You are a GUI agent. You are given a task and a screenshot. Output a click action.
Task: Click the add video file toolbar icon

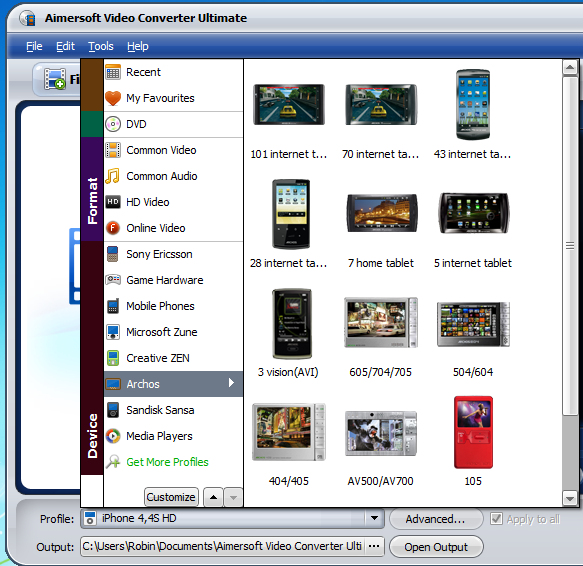pos(55,78)
